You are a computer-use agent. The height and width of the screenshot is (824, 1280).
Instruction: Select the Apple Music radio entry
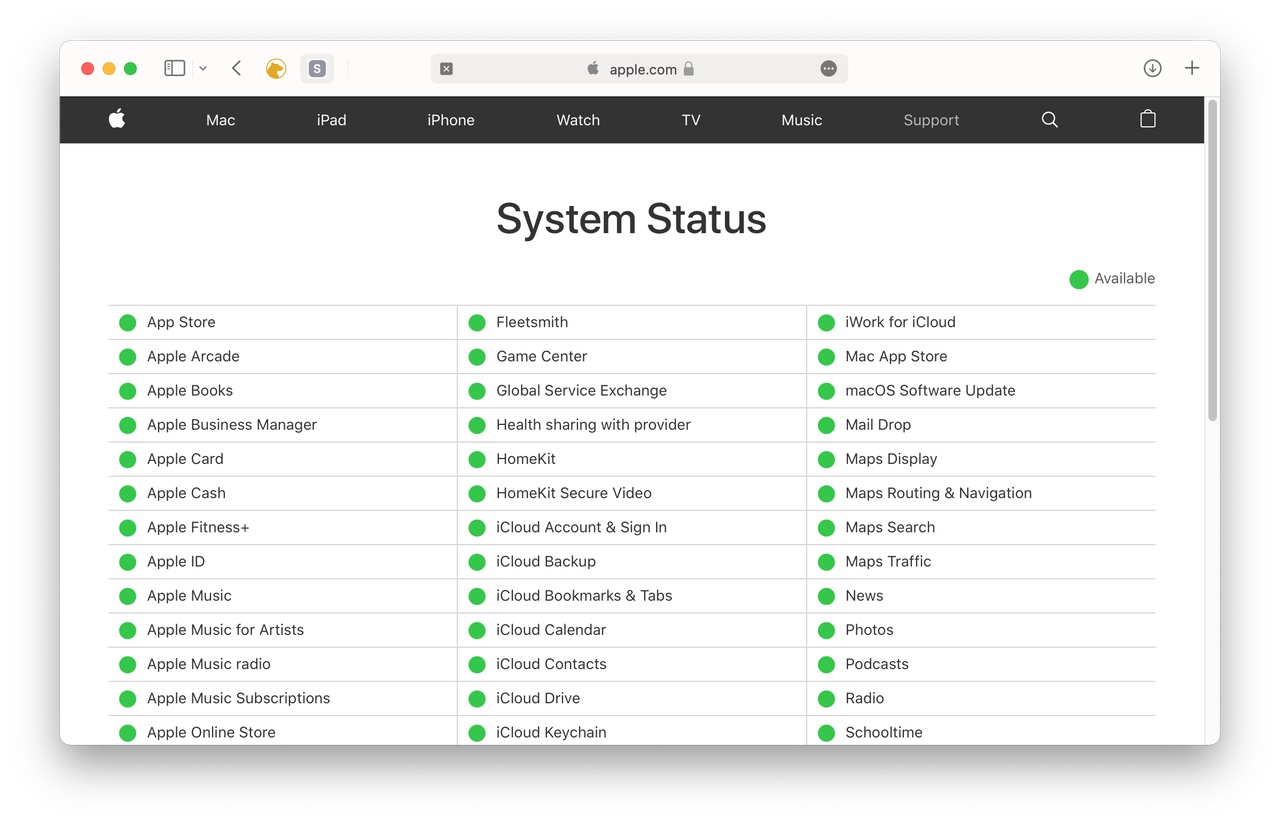(209, 664)
